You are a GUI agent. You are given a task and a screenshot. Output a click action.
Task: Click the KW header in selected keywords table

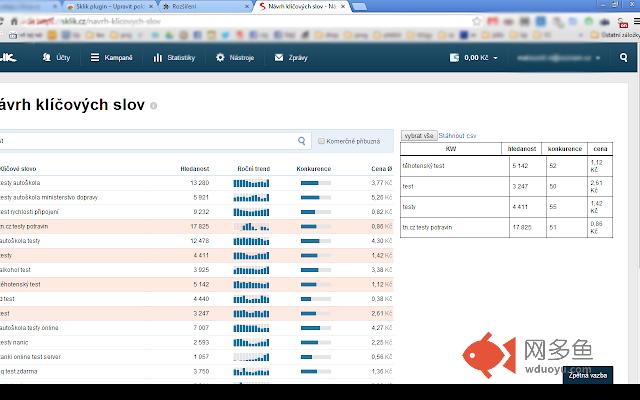[x=451, y=149]
